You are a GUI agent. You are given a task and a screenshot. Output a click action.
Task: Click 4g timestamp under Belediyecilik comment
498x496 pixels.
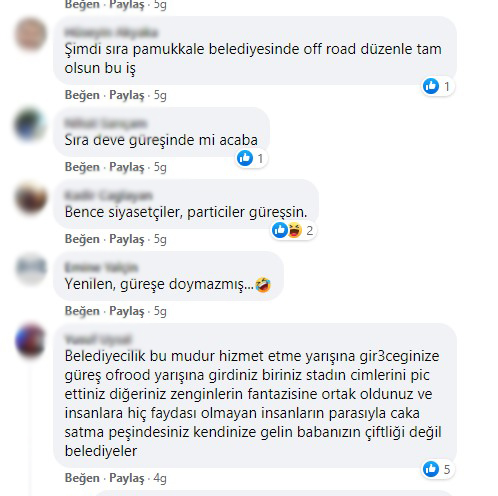pos(160,478)
